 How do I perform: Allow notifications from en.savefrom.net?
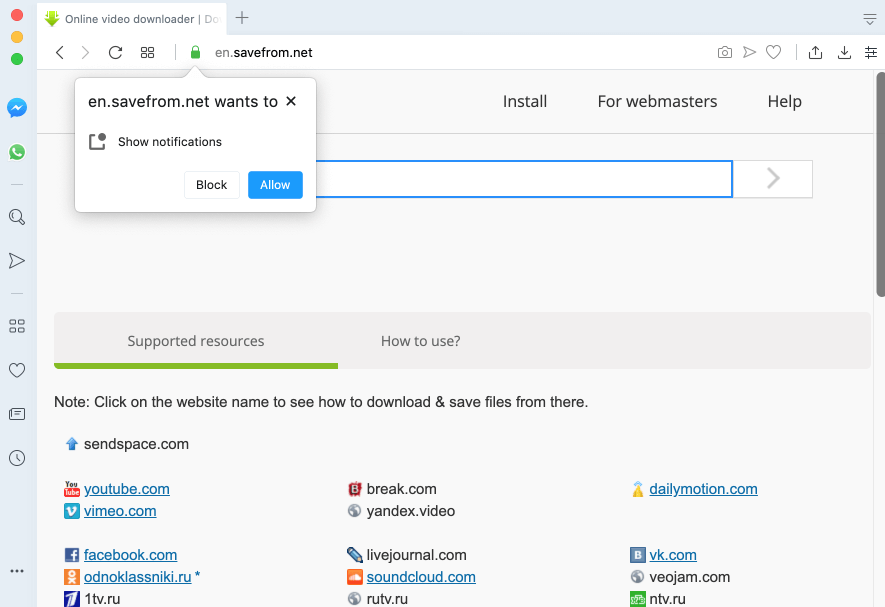(275, 185)
